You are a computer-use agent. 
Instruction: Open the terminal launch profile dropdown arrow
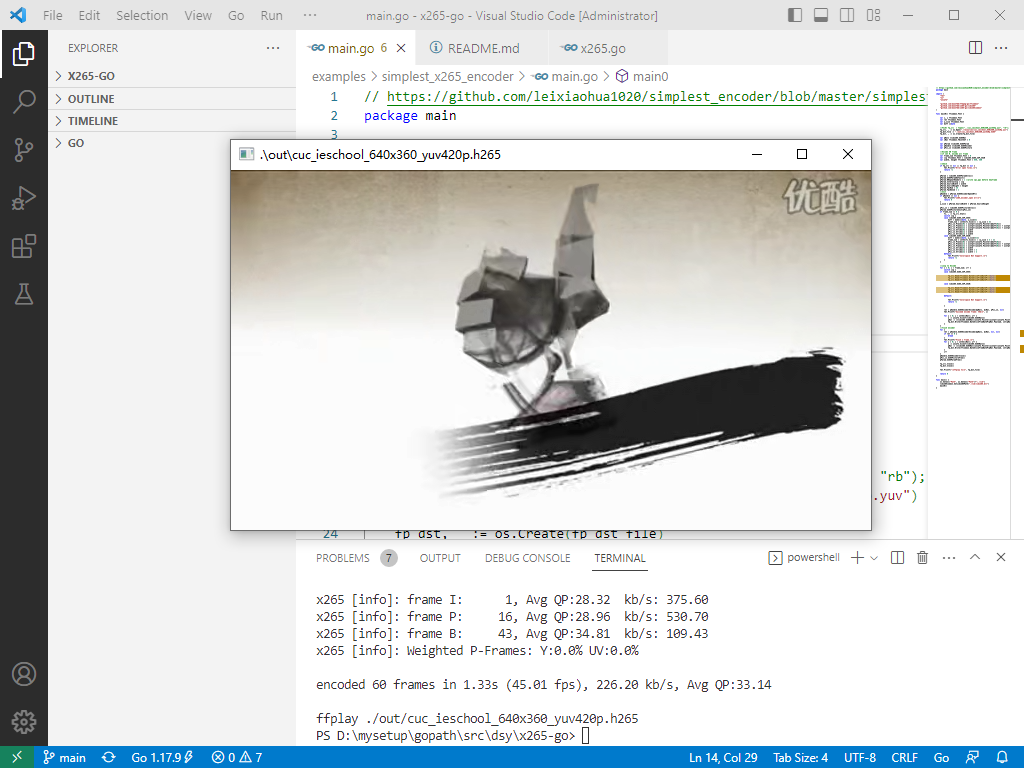point(874,558)
